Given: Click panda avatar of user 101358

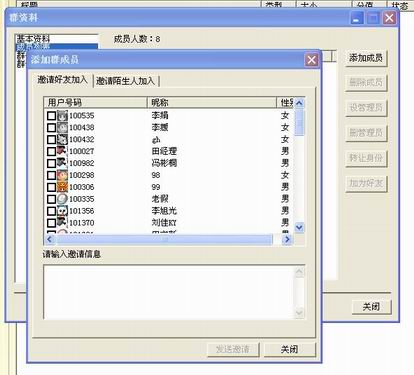Looking at the screenshot, I should pos(62,211).
